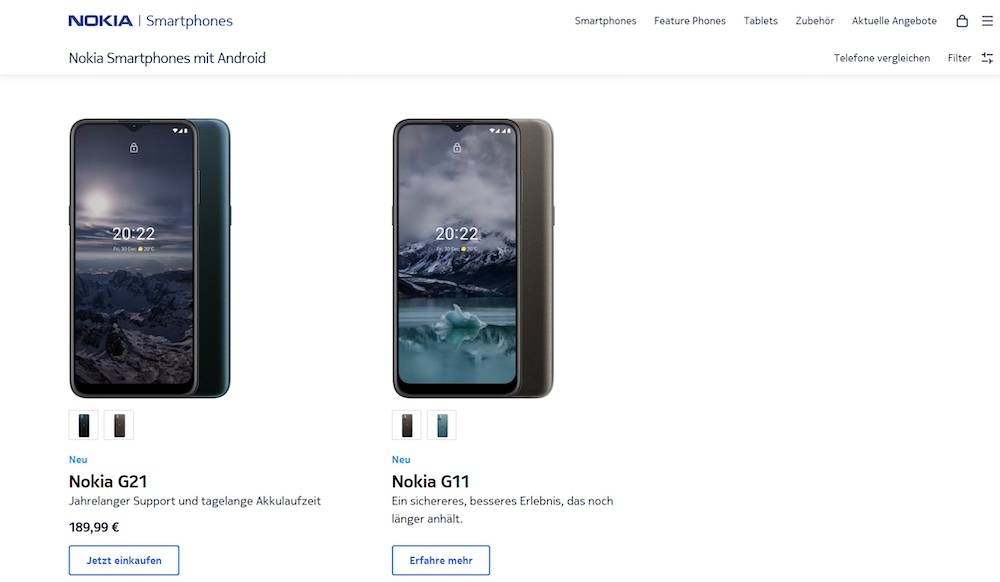Click the Nokia G21 product title
The image size is (1000, 582).
pos(108,482)
